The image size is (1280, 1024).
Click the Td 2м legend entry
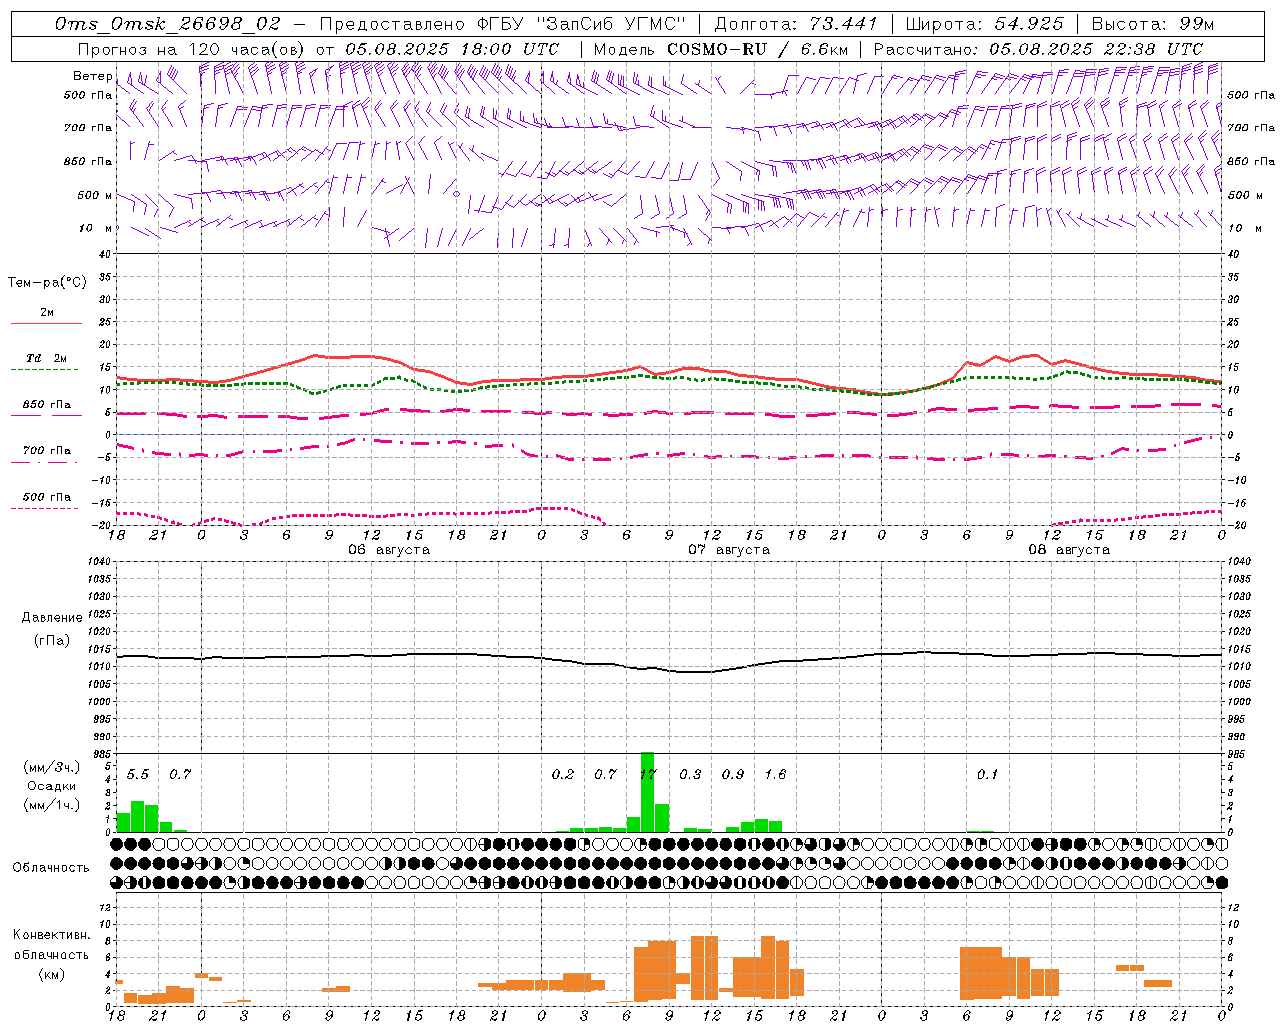(46, 358)
